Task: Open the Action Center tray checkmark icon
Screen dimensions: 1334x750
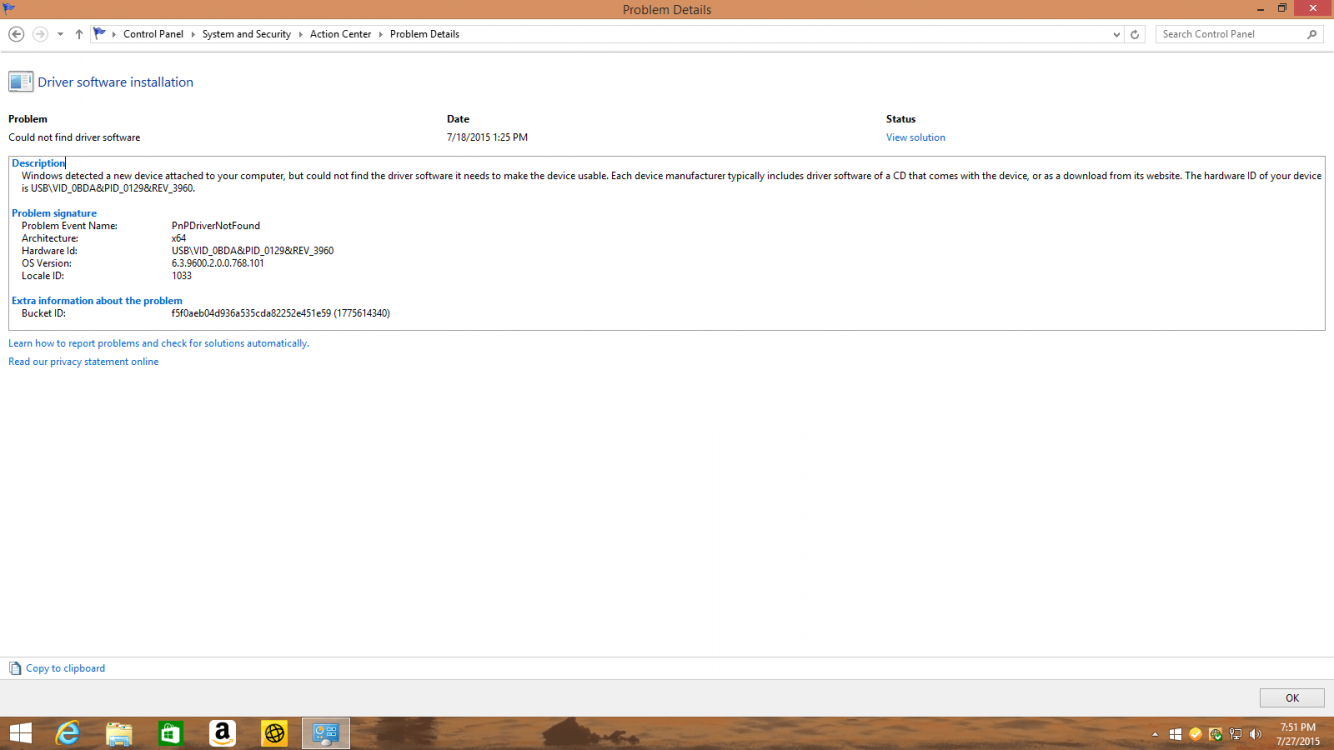Action: (1195, 733)
